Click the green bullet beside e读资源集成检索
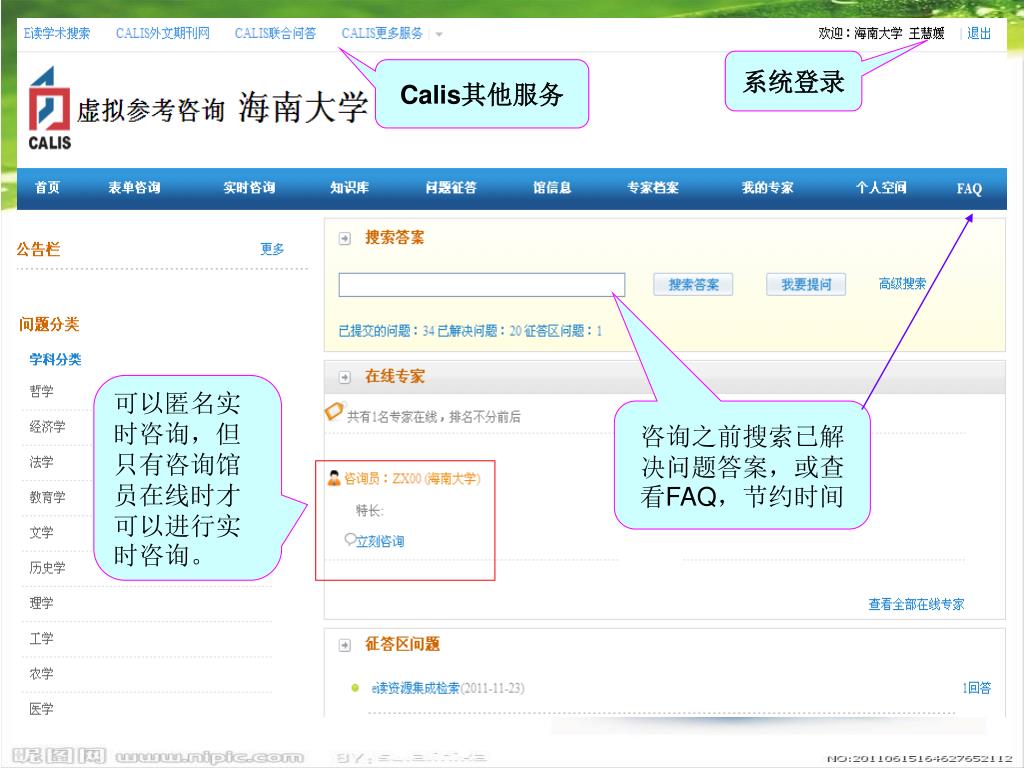The height and width of the screenshot is (768, 1024). click(355, 688)
